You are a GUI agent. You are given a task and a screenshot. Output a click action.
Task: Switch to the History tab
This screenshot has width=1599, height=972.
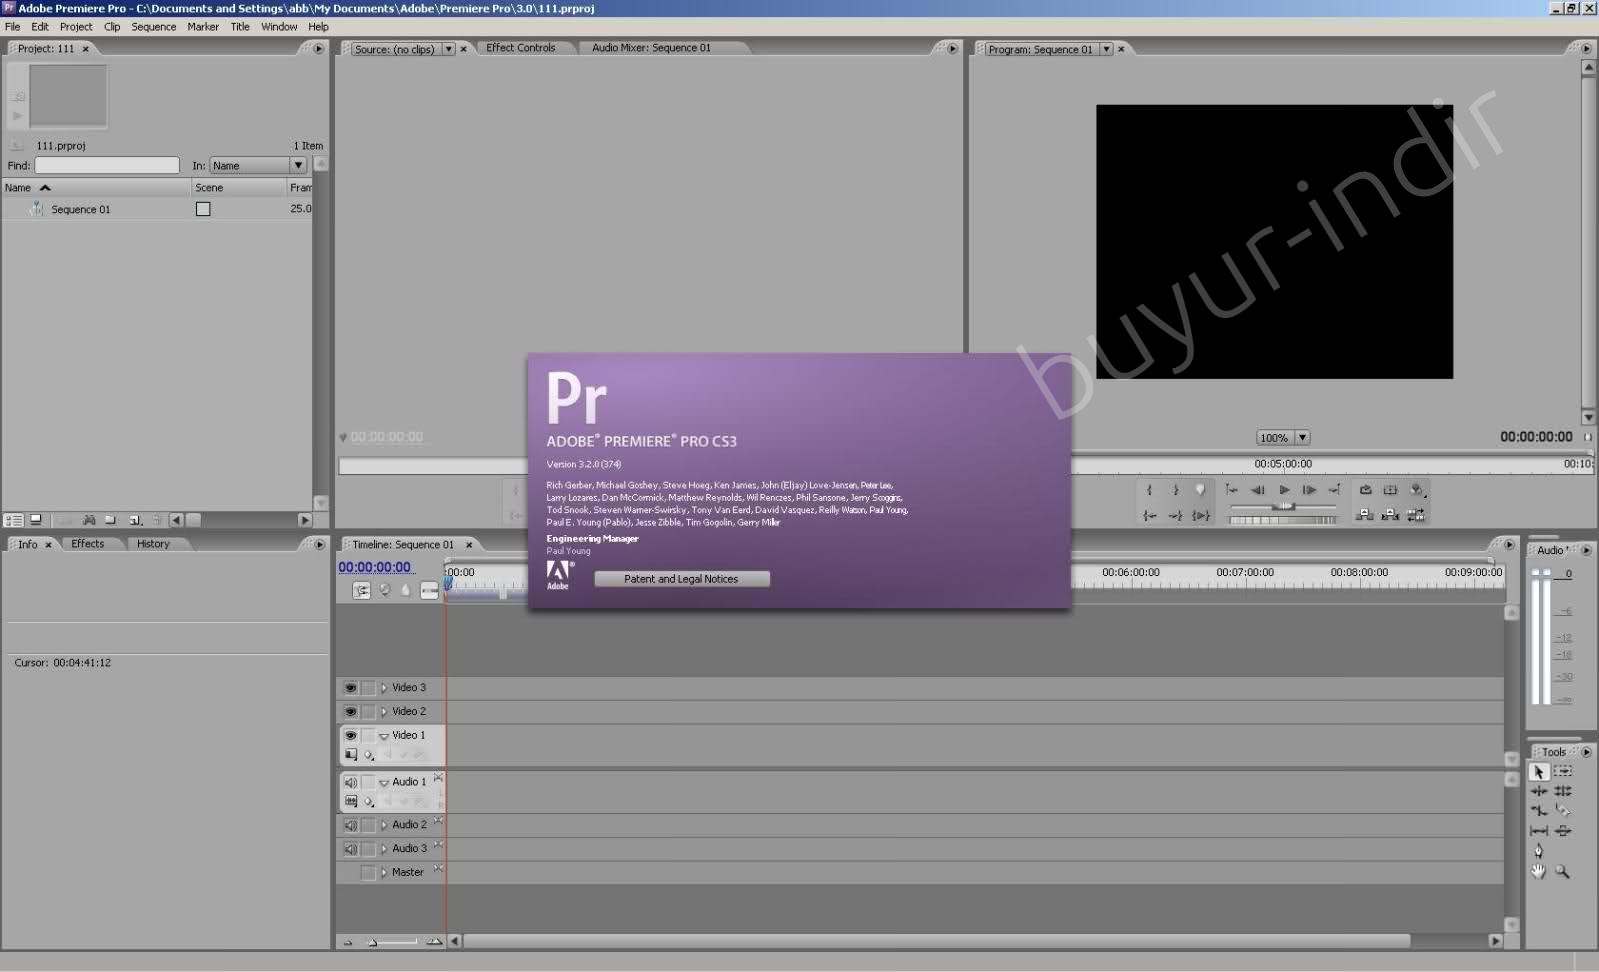point(153,544)
